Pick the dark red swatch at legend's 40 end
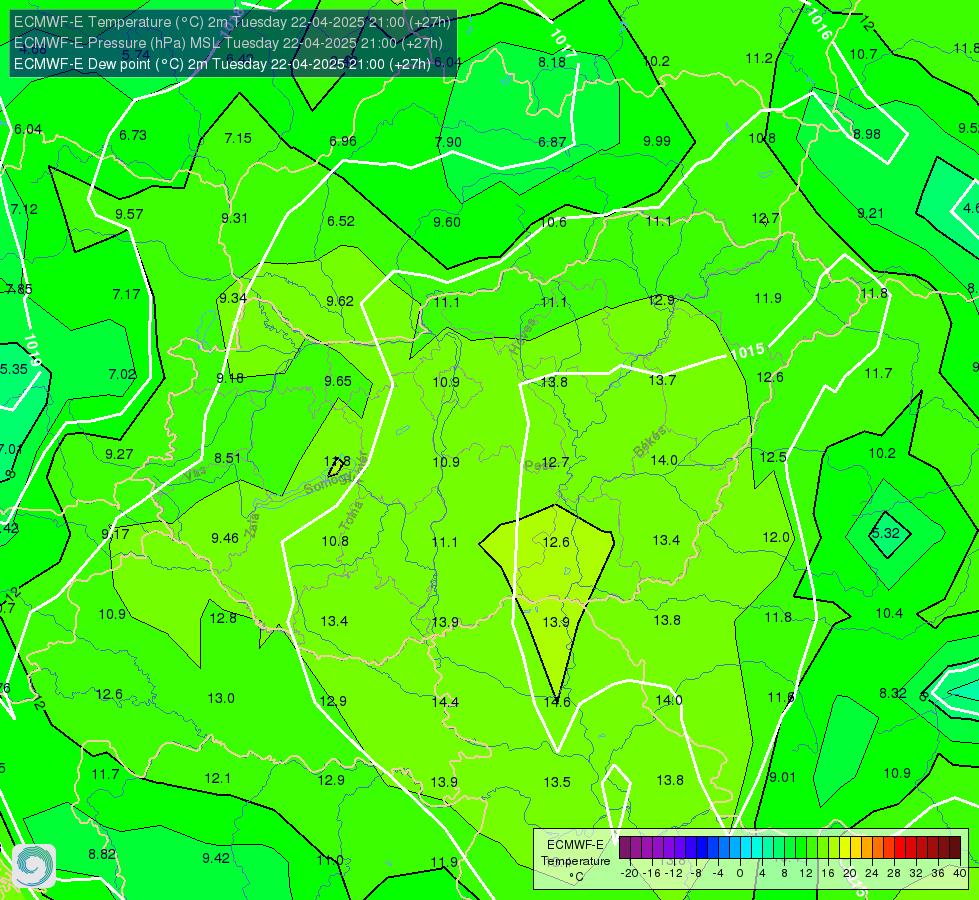979x900 pixels. click(955, 848)
